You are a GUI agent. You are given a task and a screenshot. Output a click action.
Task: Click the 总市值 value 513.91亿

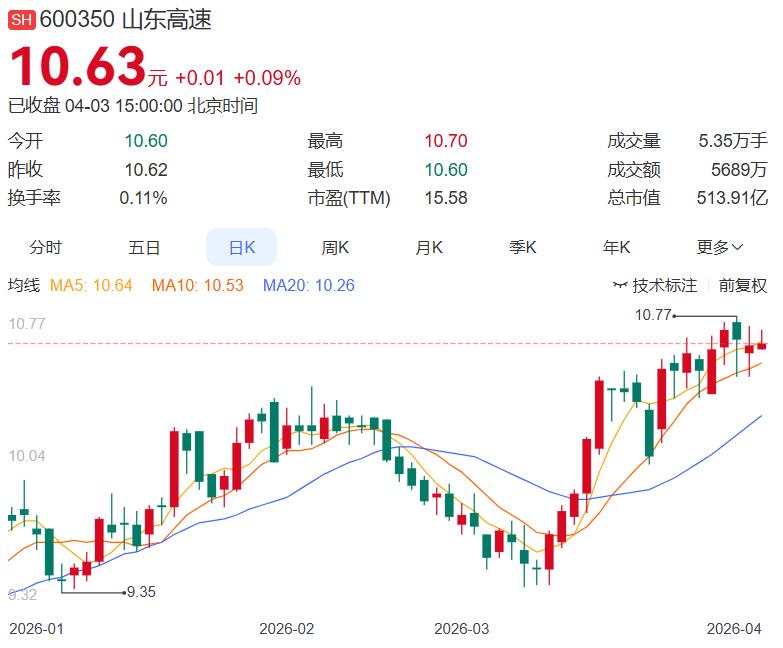coord(732,198)
